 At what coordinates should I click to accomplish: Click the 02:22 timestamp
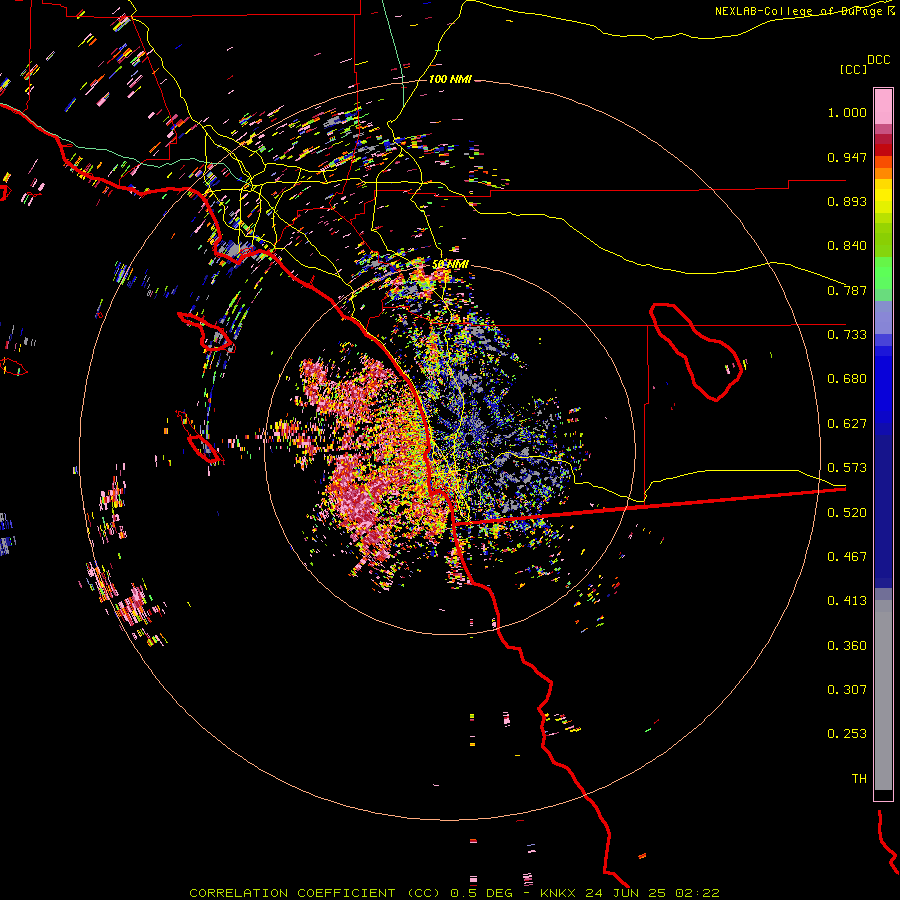tap(697, 893)
